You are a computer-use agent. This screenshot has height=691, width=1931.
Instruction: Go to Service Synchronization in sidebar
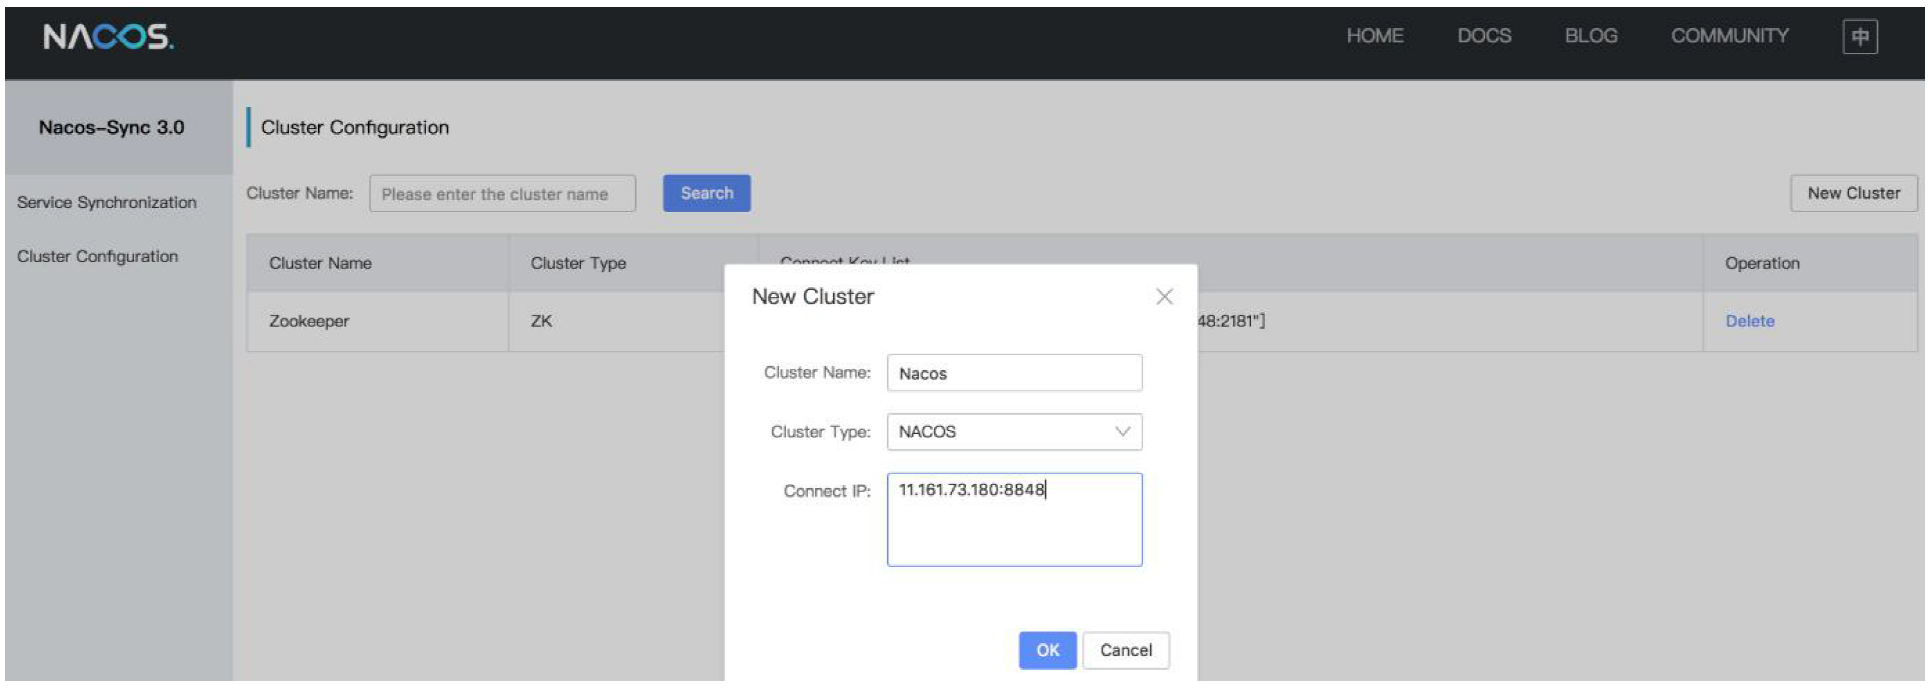coord(107,202)
